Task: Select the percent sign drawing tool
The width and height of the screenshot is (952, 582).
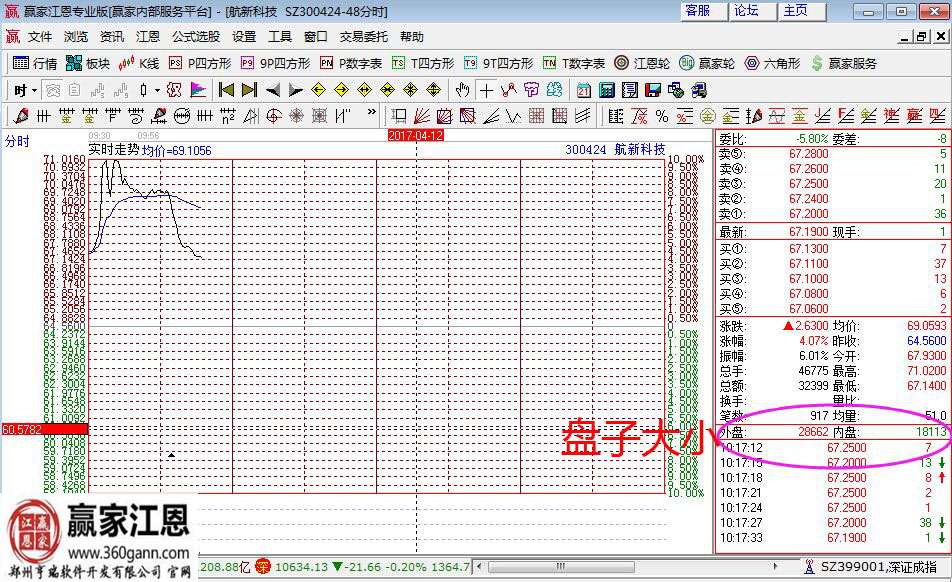Action: point(660,115)
